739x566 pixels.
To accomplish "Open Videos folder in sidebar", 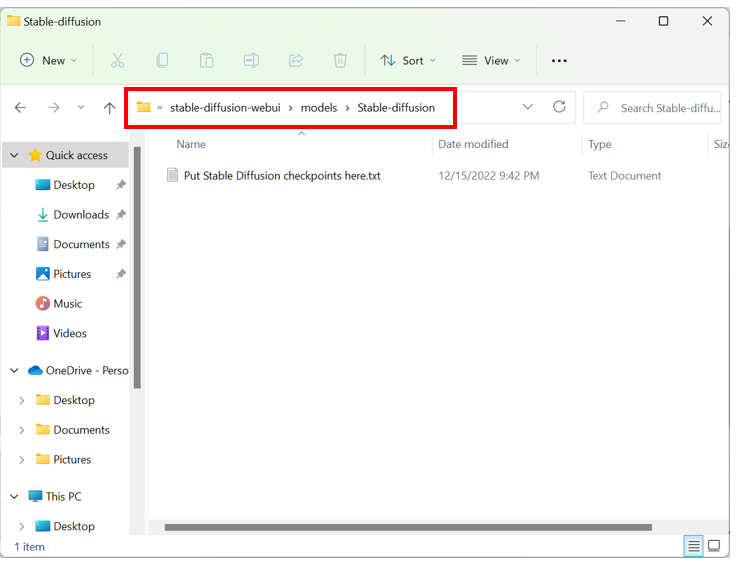I will (70, 333).
